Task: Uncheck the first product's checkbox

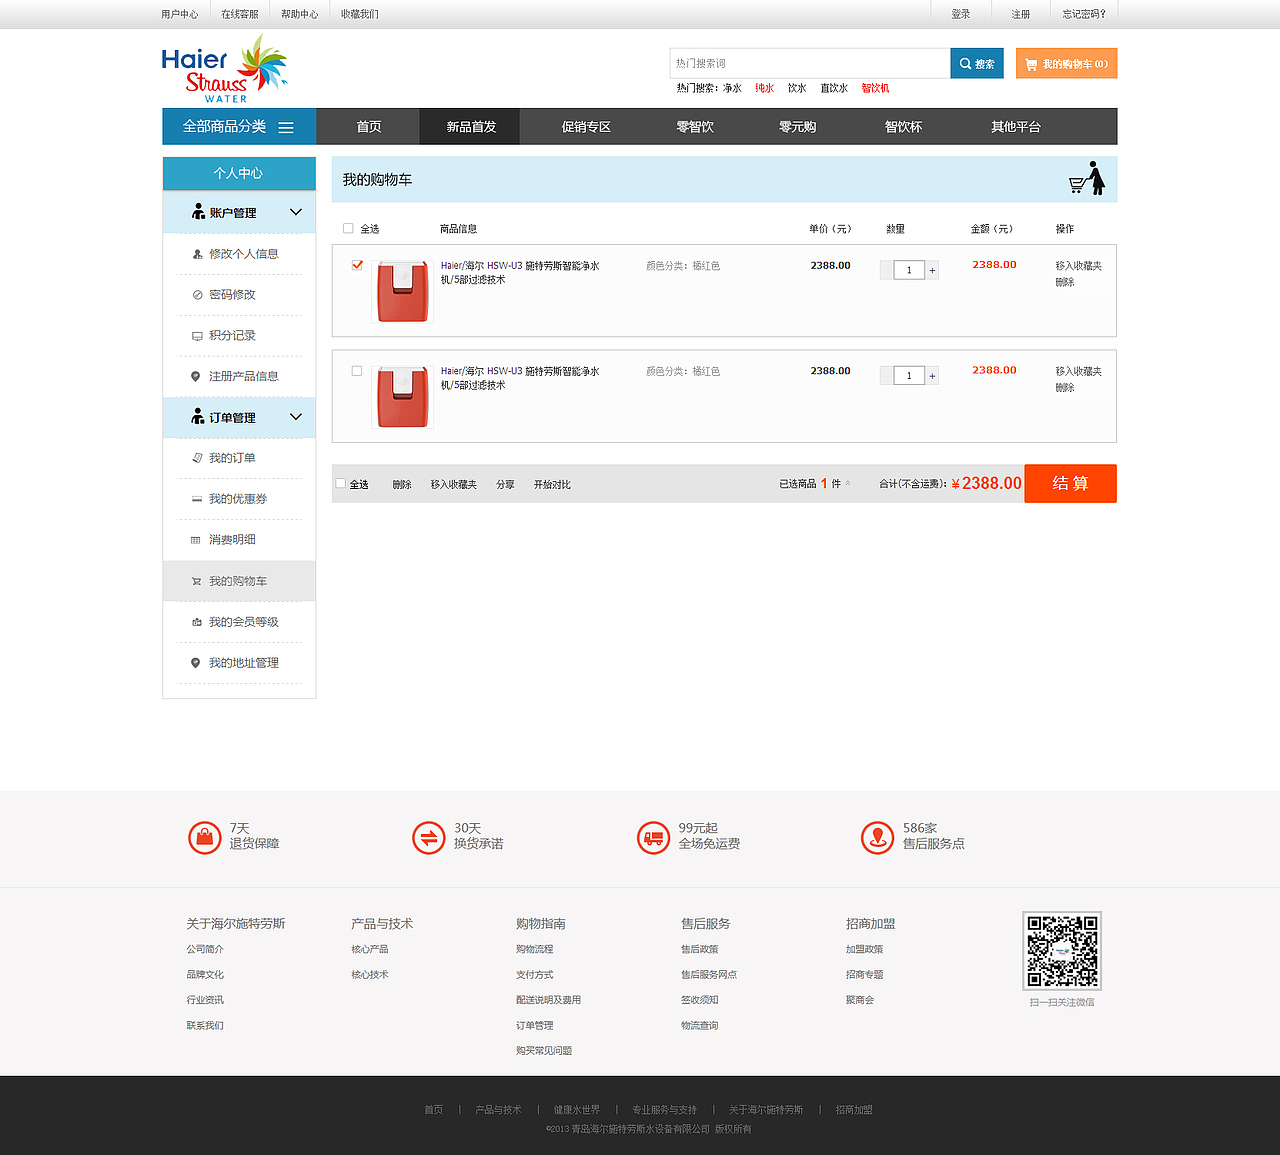Action: pos(357,265)
